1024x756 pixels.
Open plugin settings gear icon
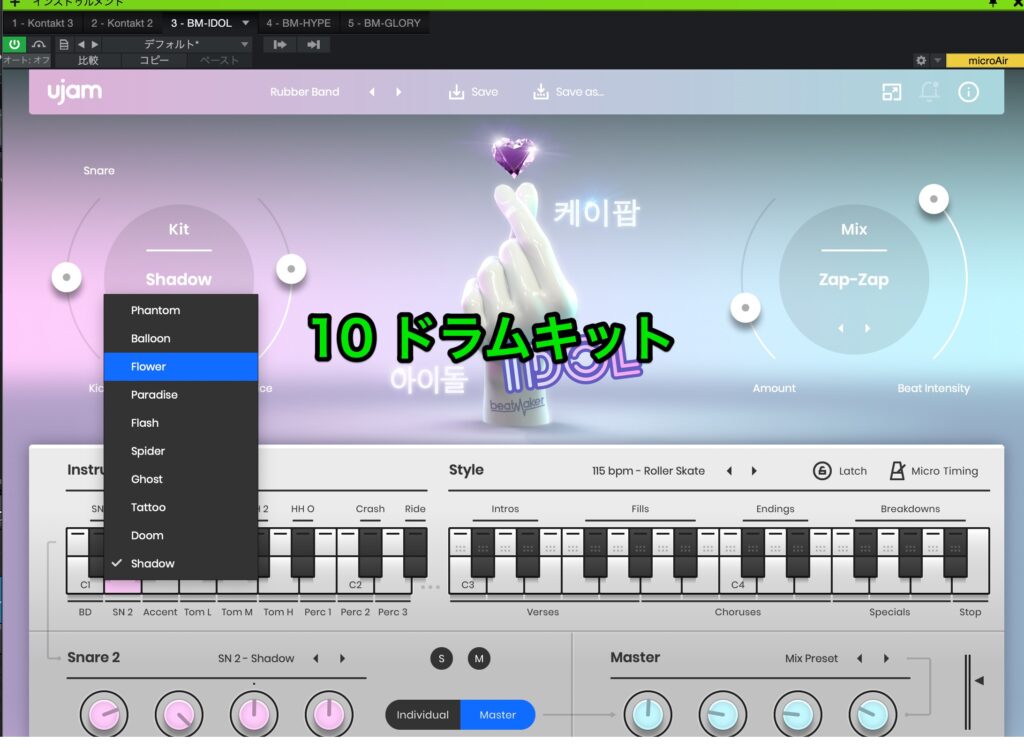tap(921, 60)
